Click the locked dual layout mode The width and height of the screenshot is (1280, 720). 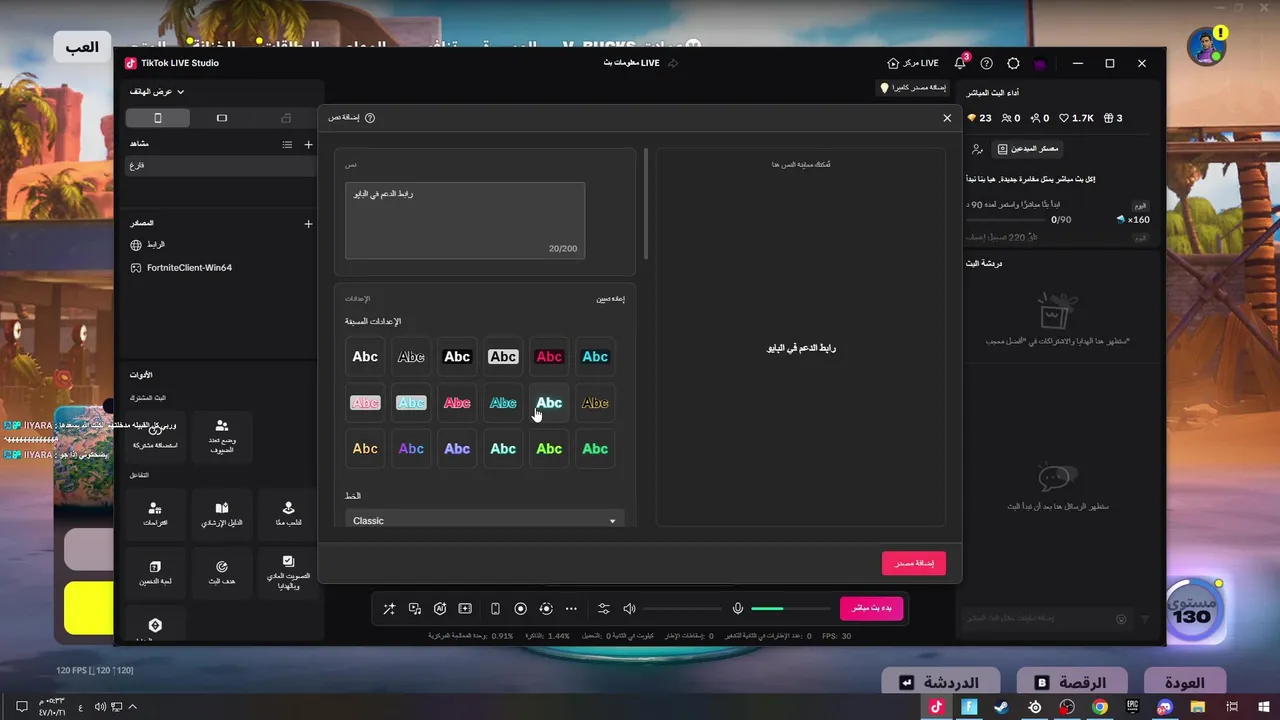(286, 118)
